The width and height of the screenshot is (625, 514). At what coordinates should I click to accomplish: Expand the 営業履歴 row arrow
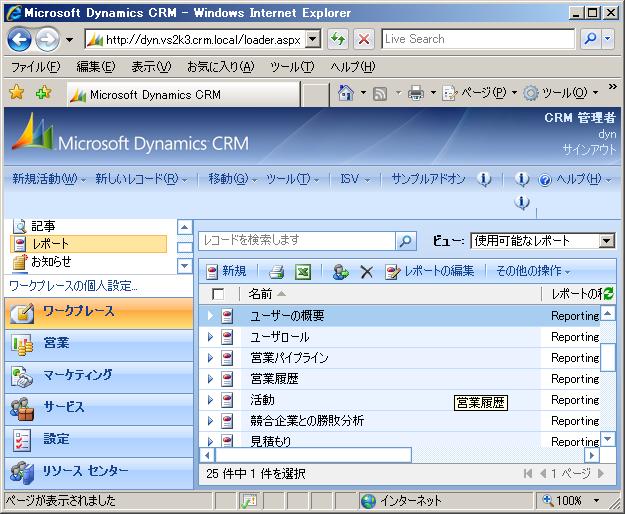tap(210, 379)
